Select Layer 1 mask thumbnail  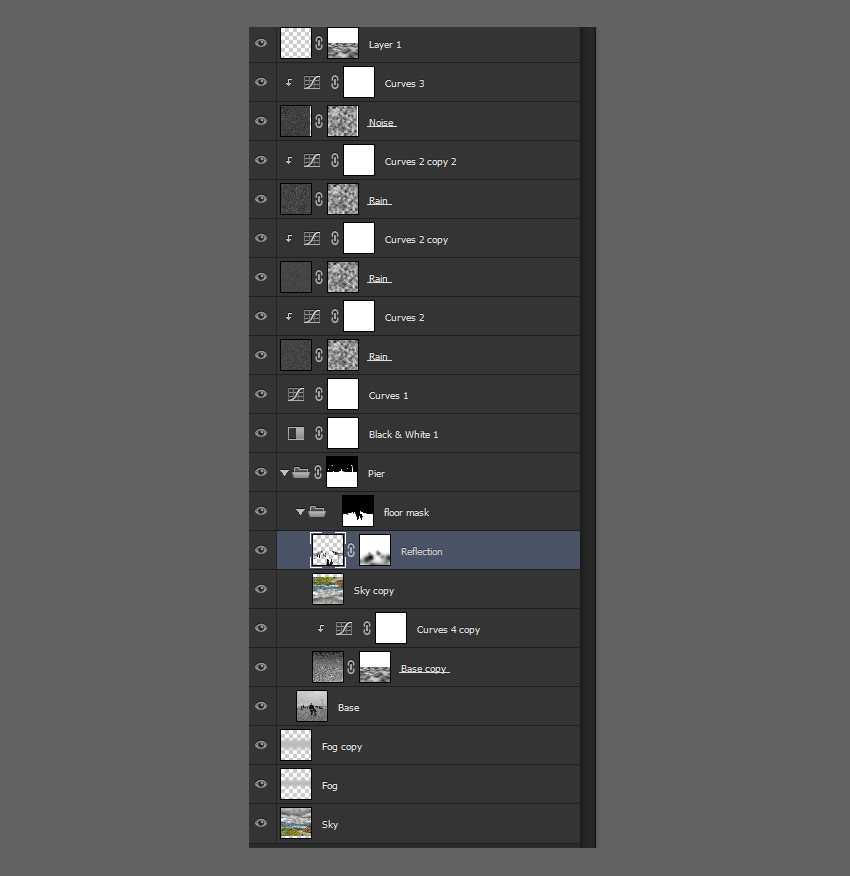(343, 44)
